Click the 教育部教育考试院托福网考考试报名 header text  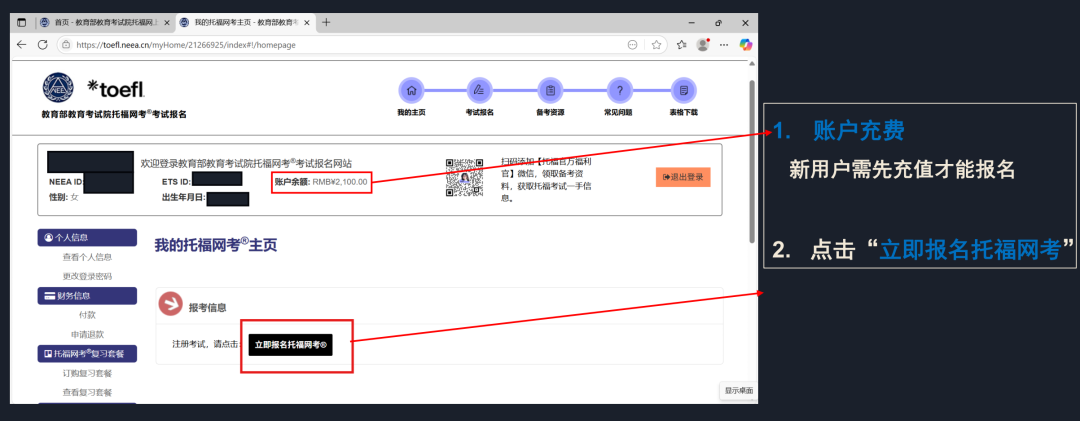pos(114,114)
